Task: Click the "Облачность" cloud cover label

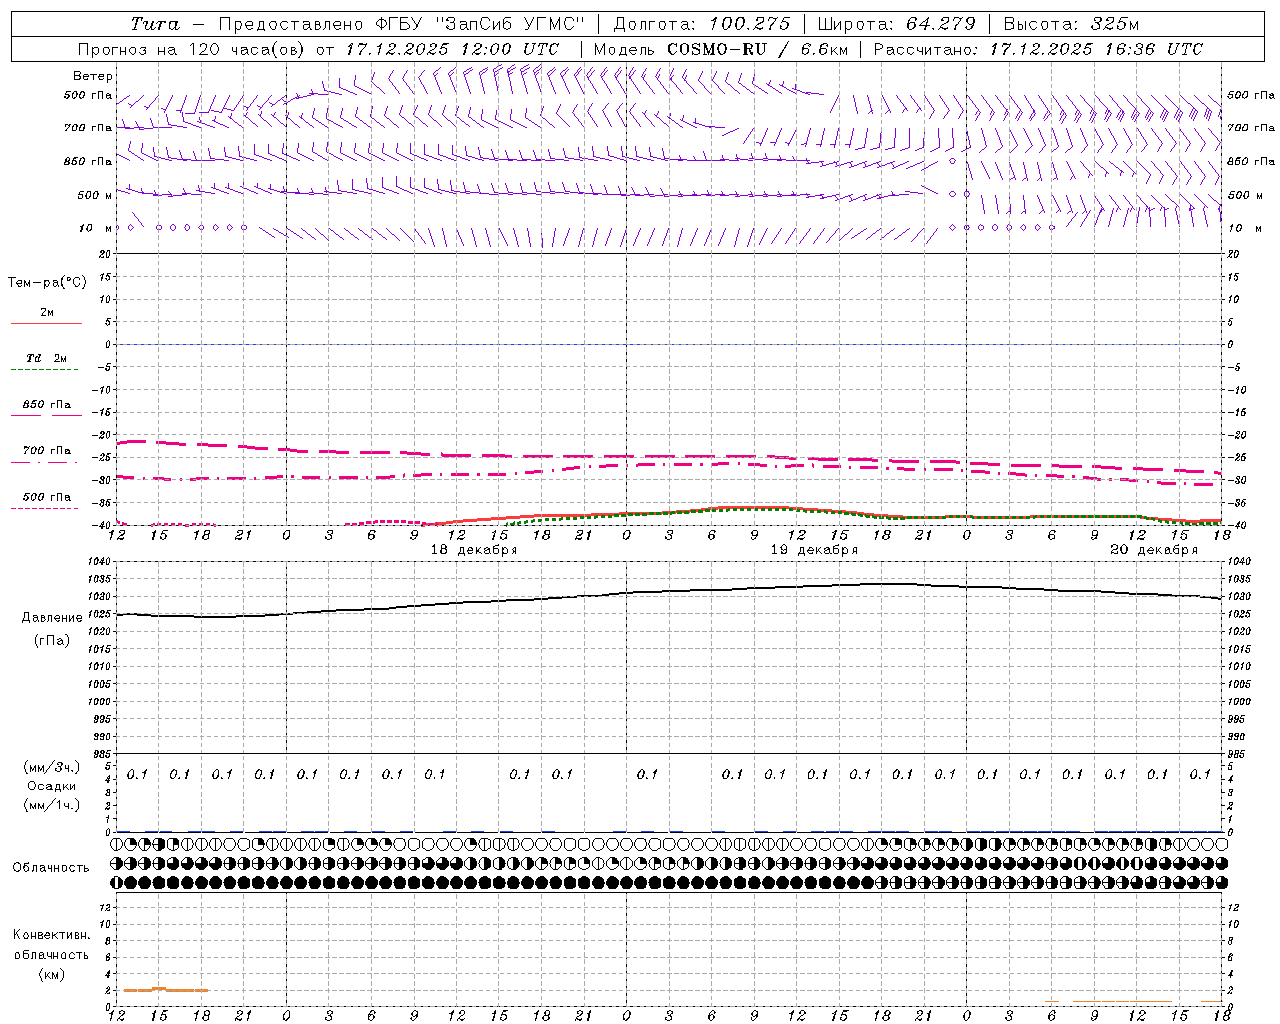Action: point(51,868)
